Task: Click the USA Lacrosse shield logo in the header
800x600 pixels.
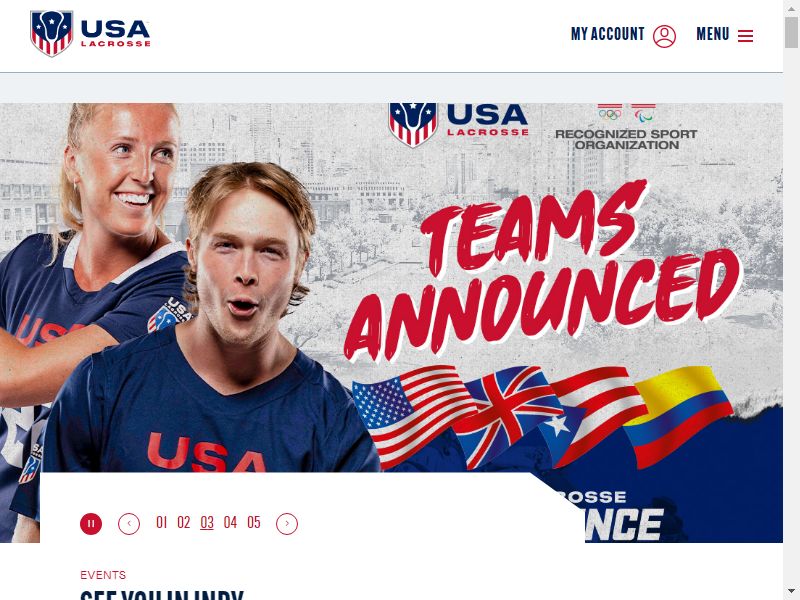Action: click(x=51, y=33)
